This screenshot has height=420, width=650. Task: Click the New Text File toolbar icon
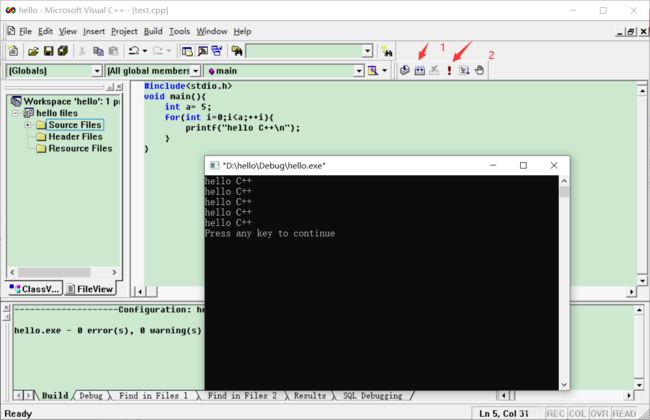pyautogui.click(x=13, y=51)
